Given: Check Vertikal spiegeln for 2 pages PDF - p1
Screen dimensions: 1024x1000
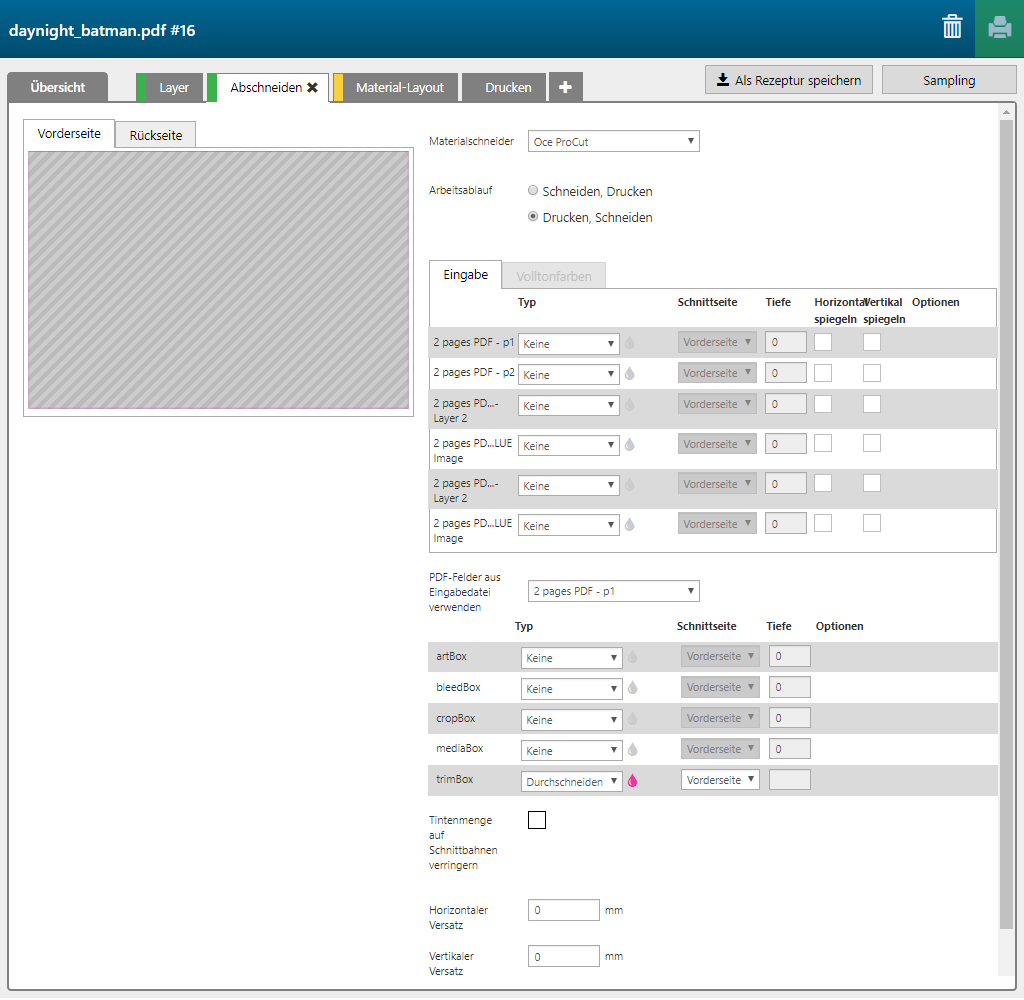Looking at the screenshot, I should (872, 342).
